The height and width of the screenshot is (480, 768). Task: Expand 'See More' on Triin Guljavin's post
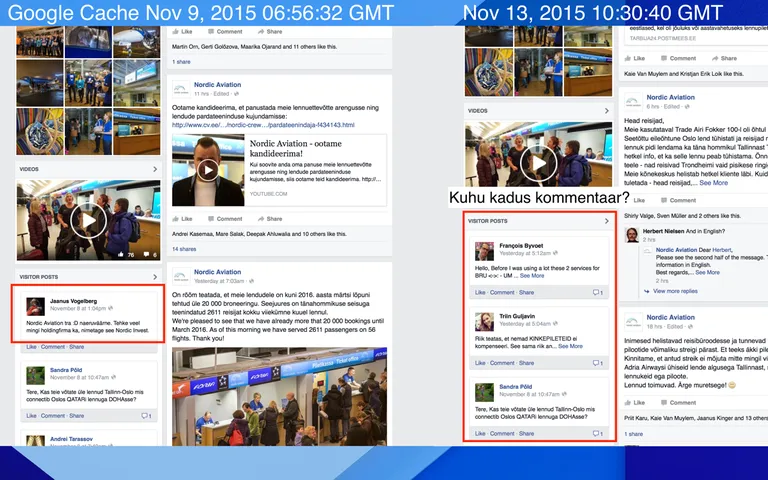pos(570,346)
